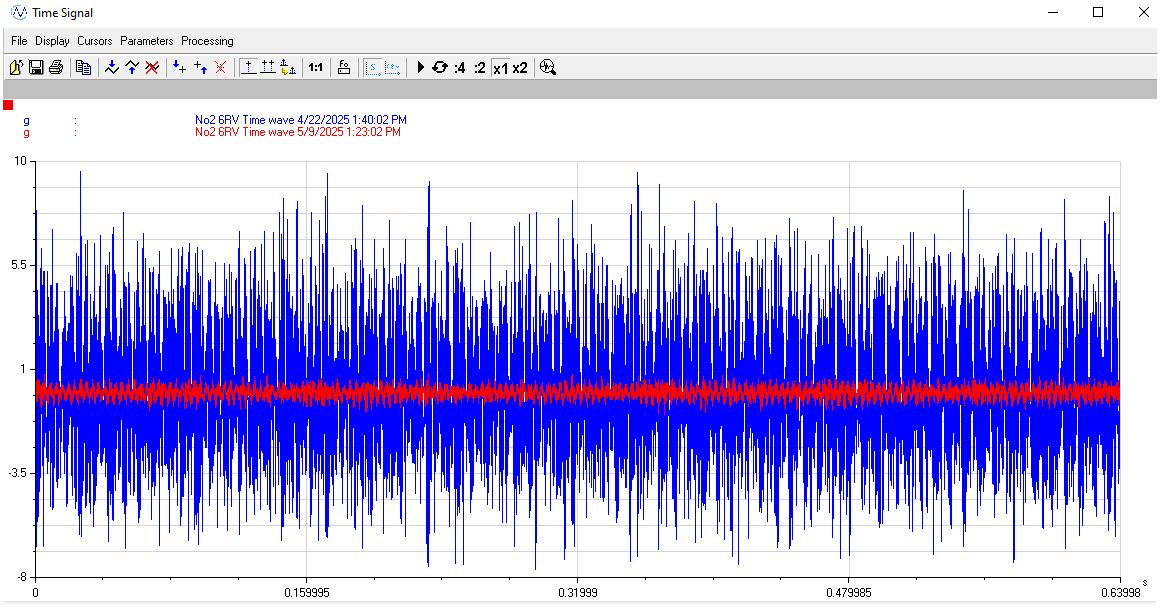Set playback speed to x2
This screenshot has height=608, width=1163.
click(520, 67)
